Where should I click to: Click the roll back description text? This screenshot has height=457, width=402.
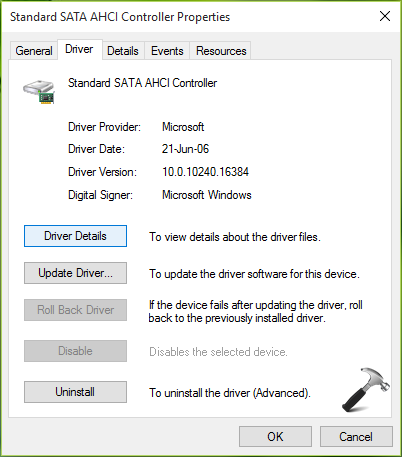(256, 311)
